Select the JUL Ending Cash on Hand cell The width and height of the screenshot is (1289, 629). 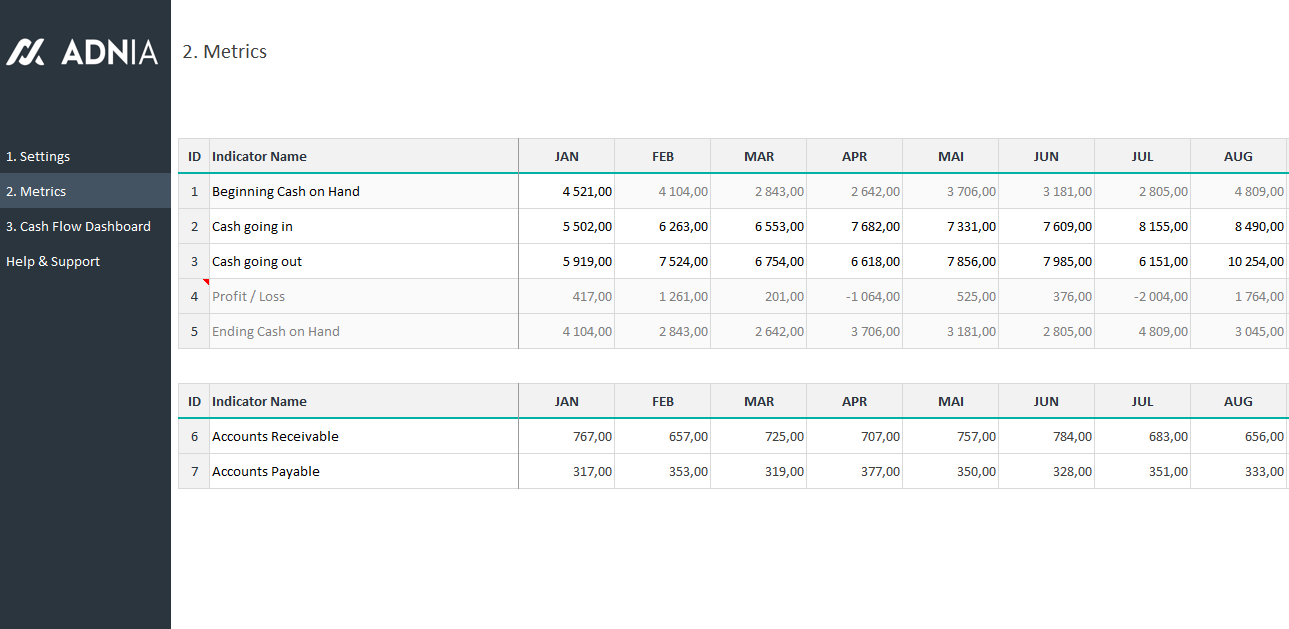(1142, 331)
